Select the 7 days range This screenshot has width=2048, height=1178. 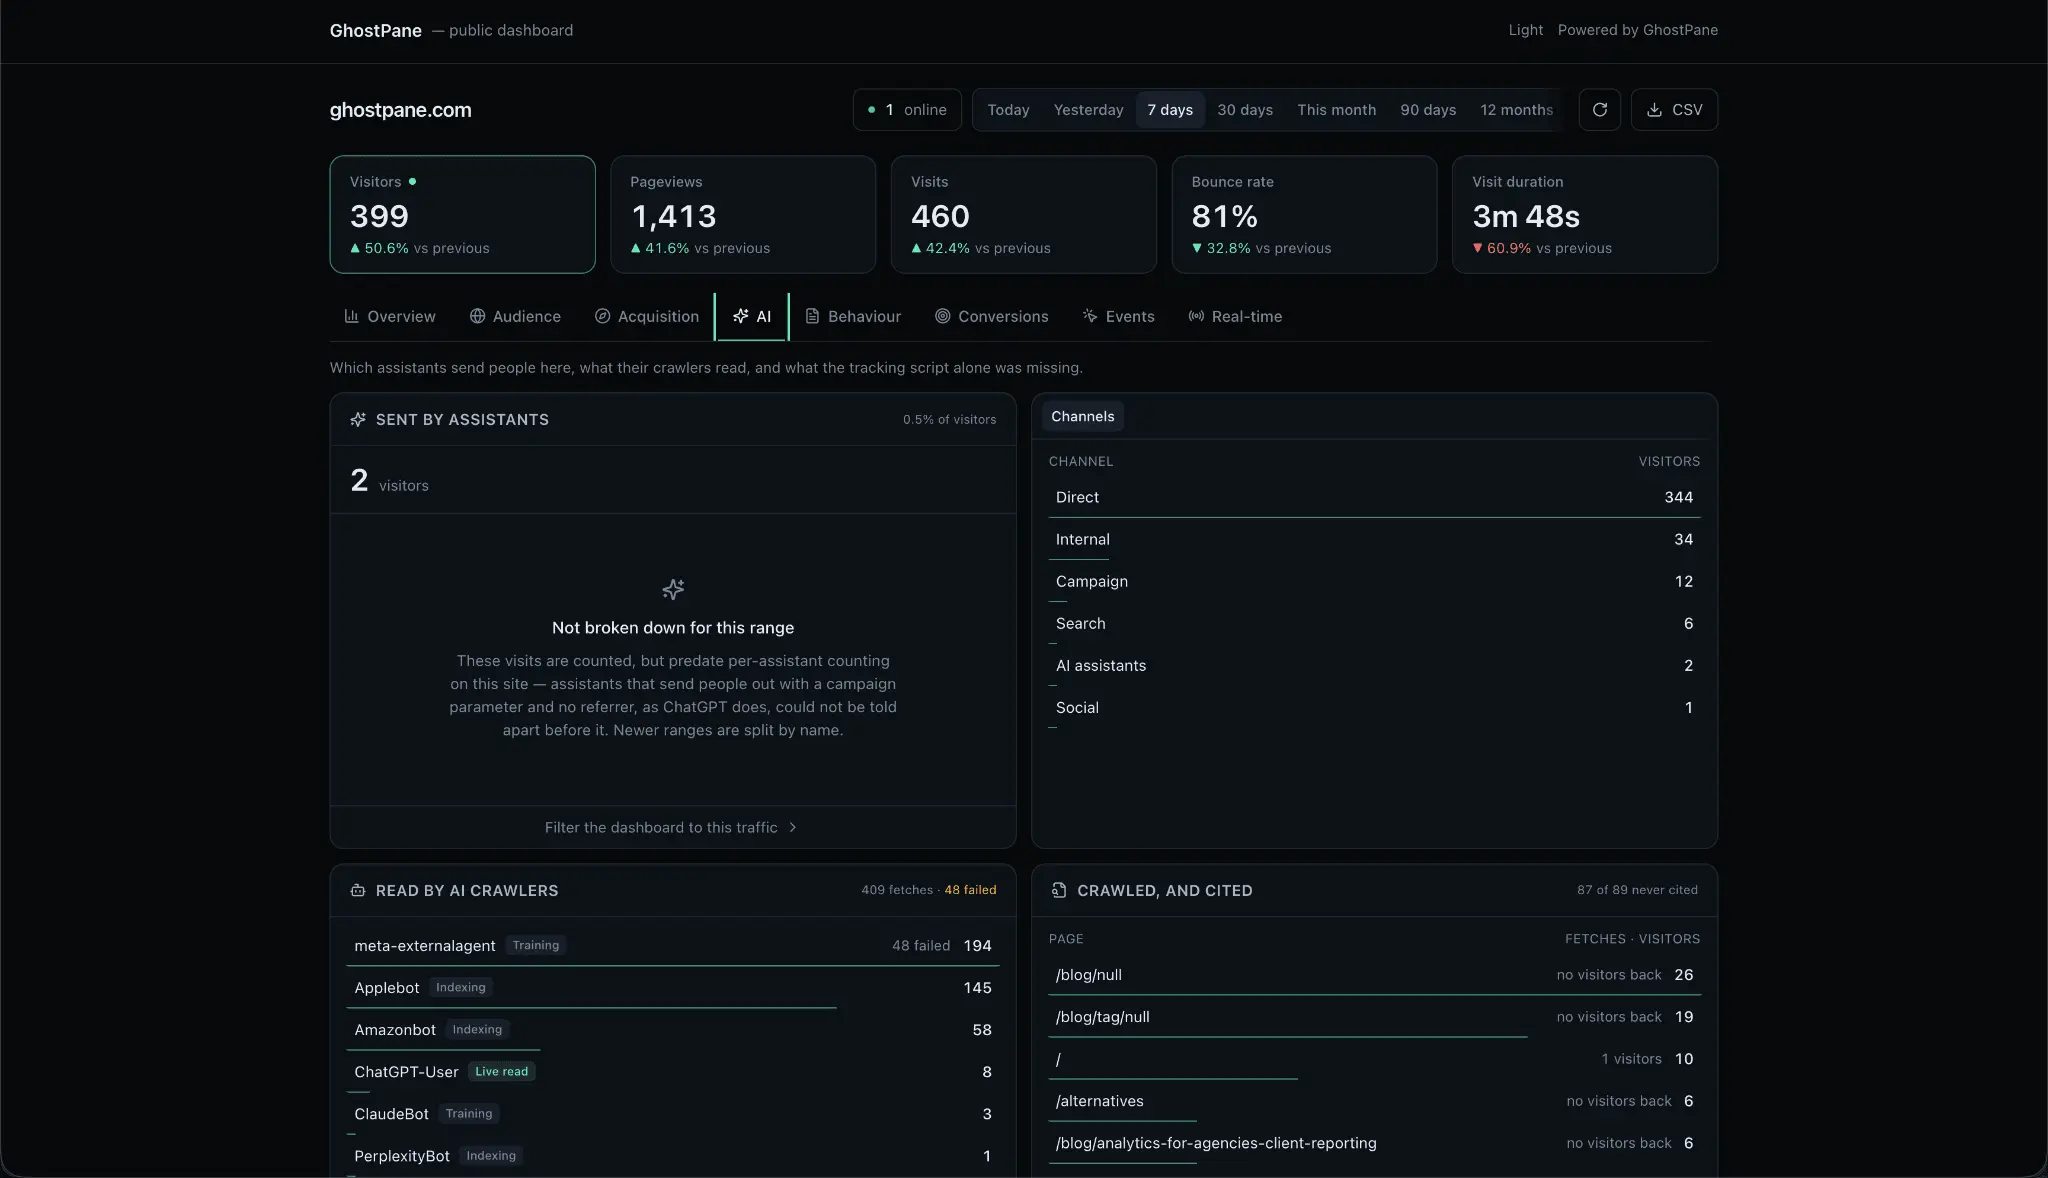pos(1170,110)
